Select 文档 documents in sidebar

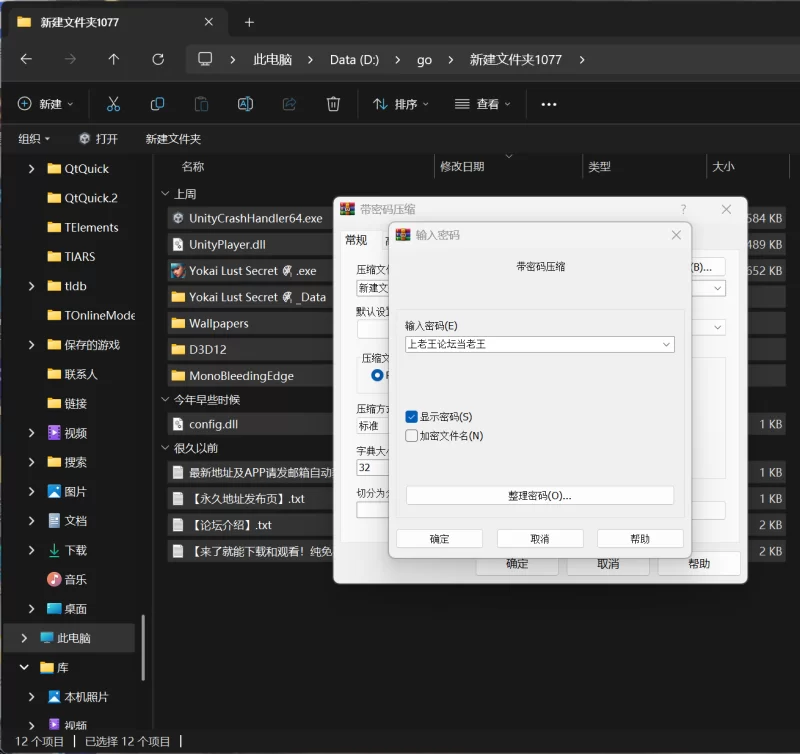tap(67, 521)
